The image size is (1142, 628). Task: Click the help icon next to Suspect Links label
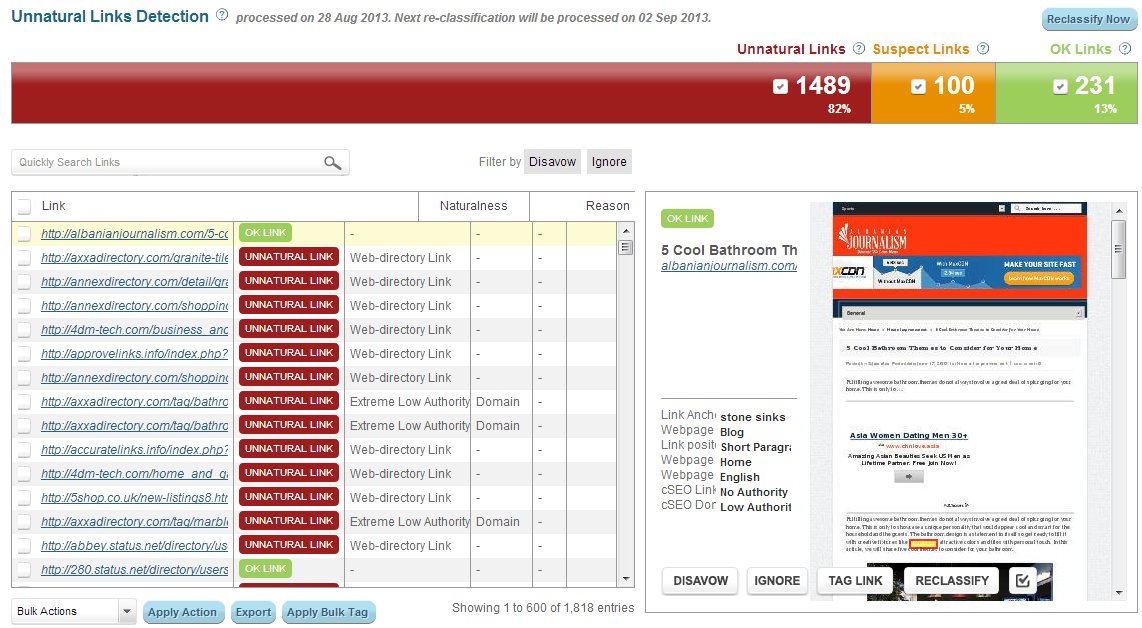[983, 49]
